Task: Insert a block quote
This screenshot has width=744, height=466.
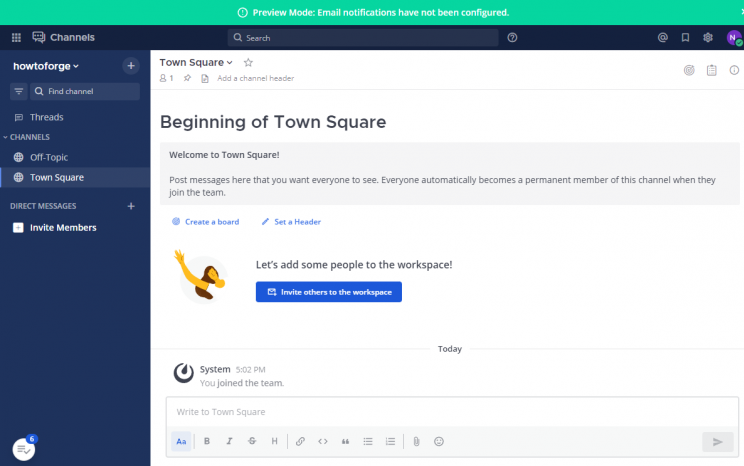Action: point(345,441)
